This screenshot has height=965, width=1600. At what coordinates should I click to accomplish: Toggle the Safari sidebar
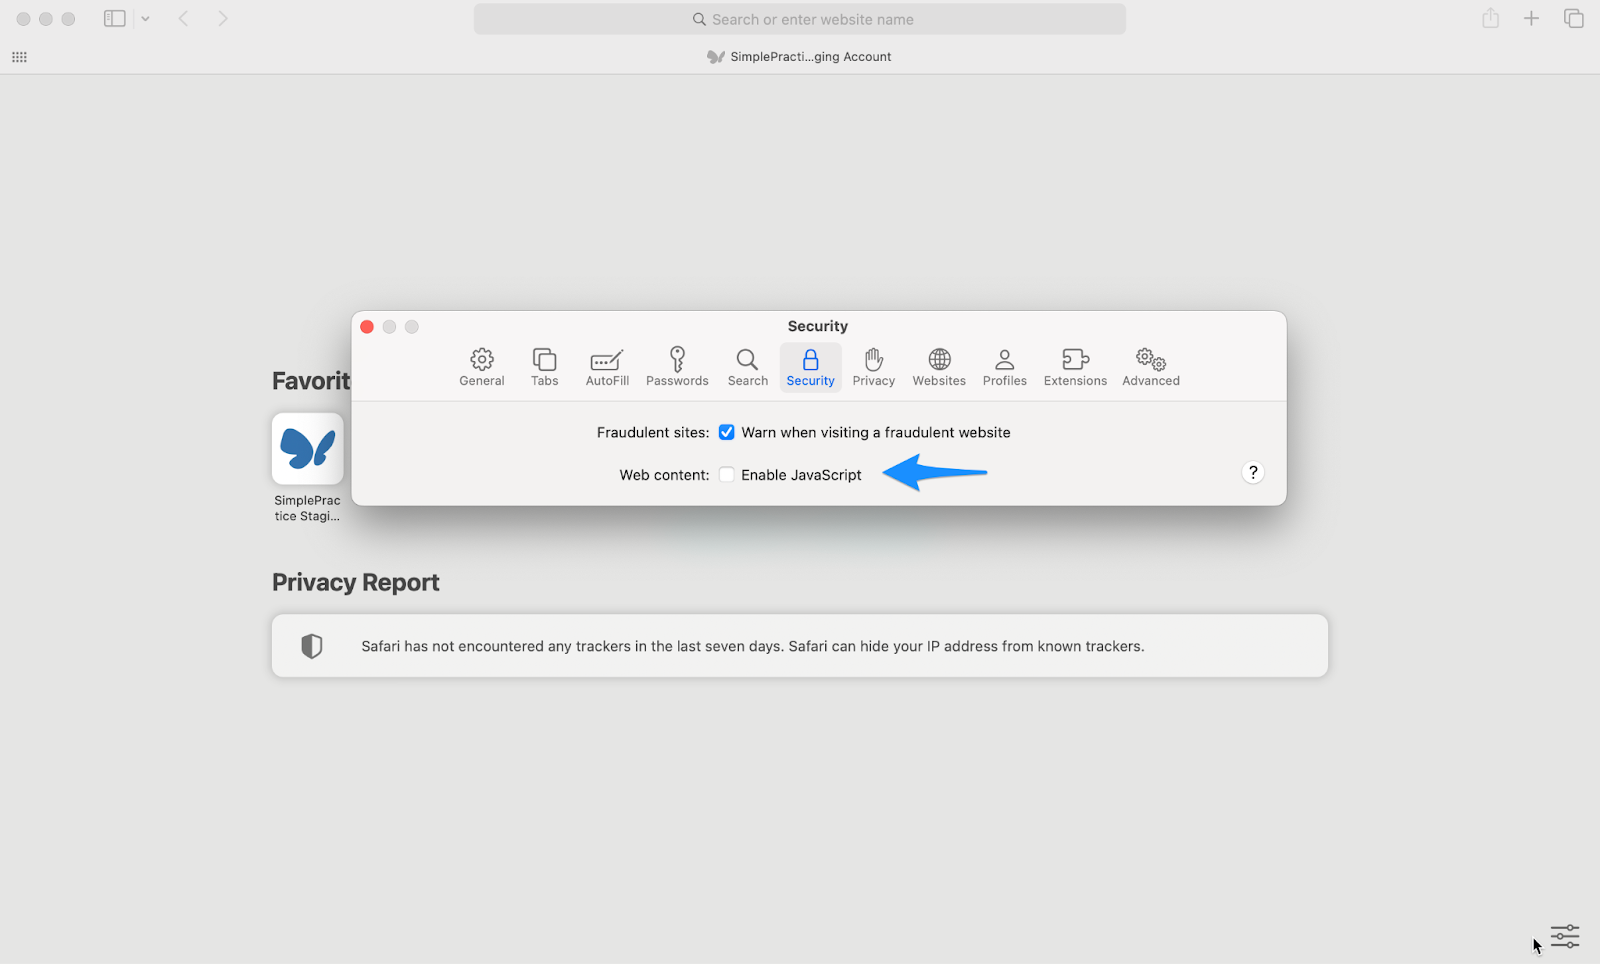coord(114,18)
